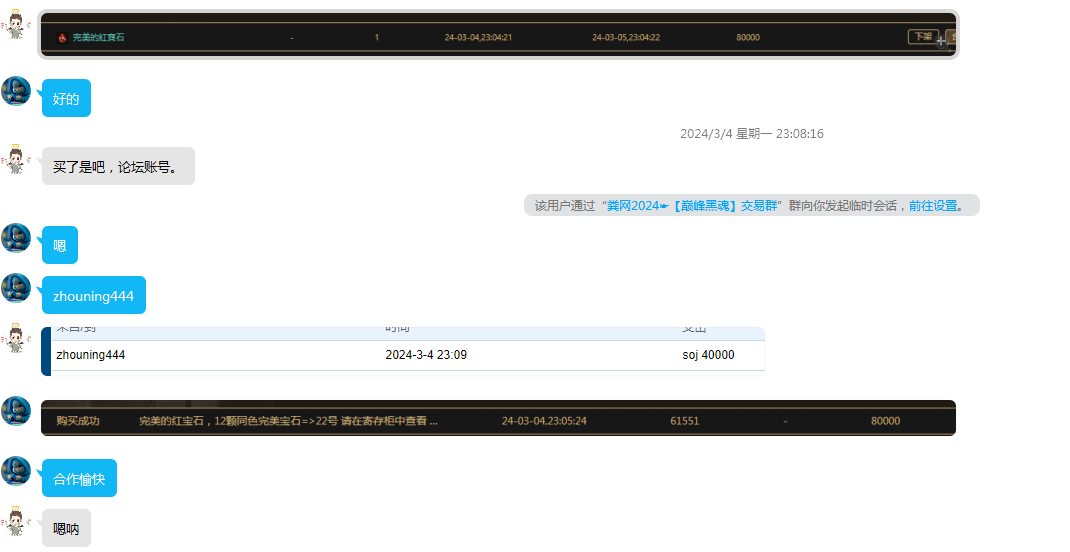Click the "前往设置" link

tap(934, 206)
